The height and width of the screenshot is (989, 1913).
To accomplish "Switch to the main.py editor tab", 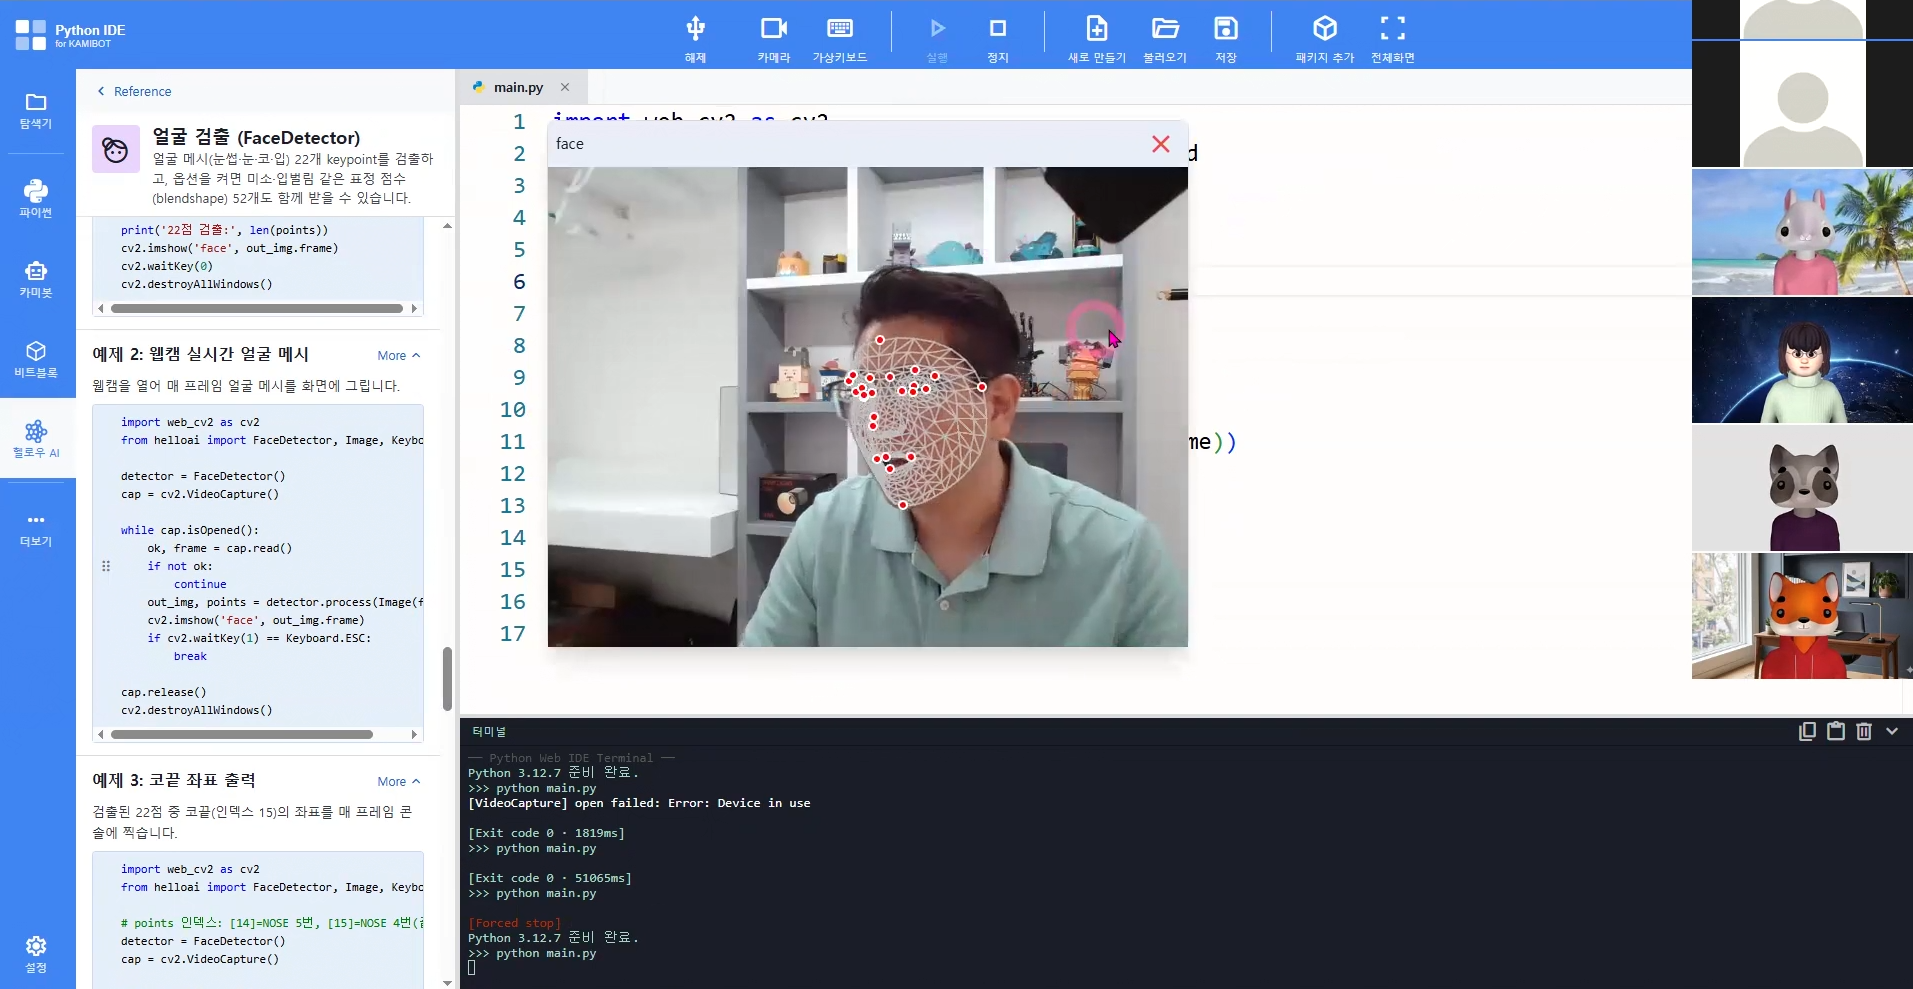I will point(518,87).
